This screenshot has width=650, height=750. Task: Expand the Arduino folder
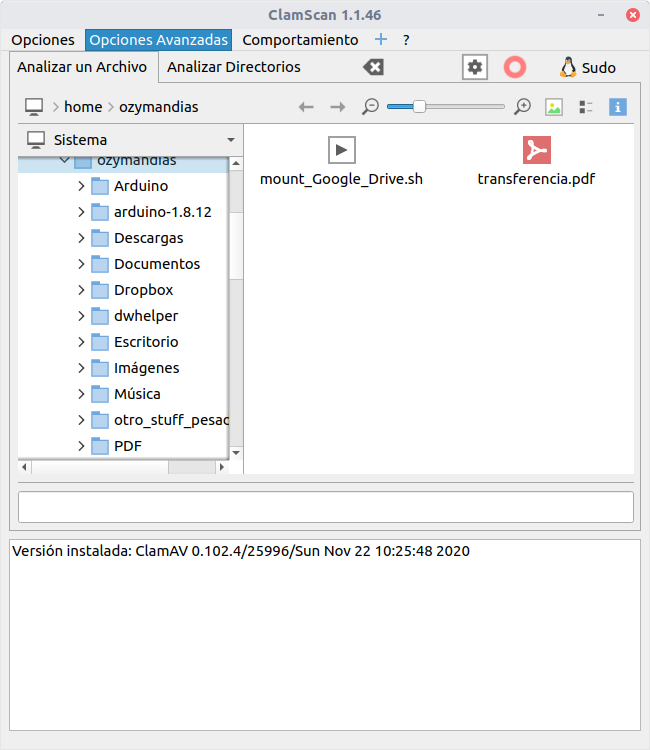point(81,186)
